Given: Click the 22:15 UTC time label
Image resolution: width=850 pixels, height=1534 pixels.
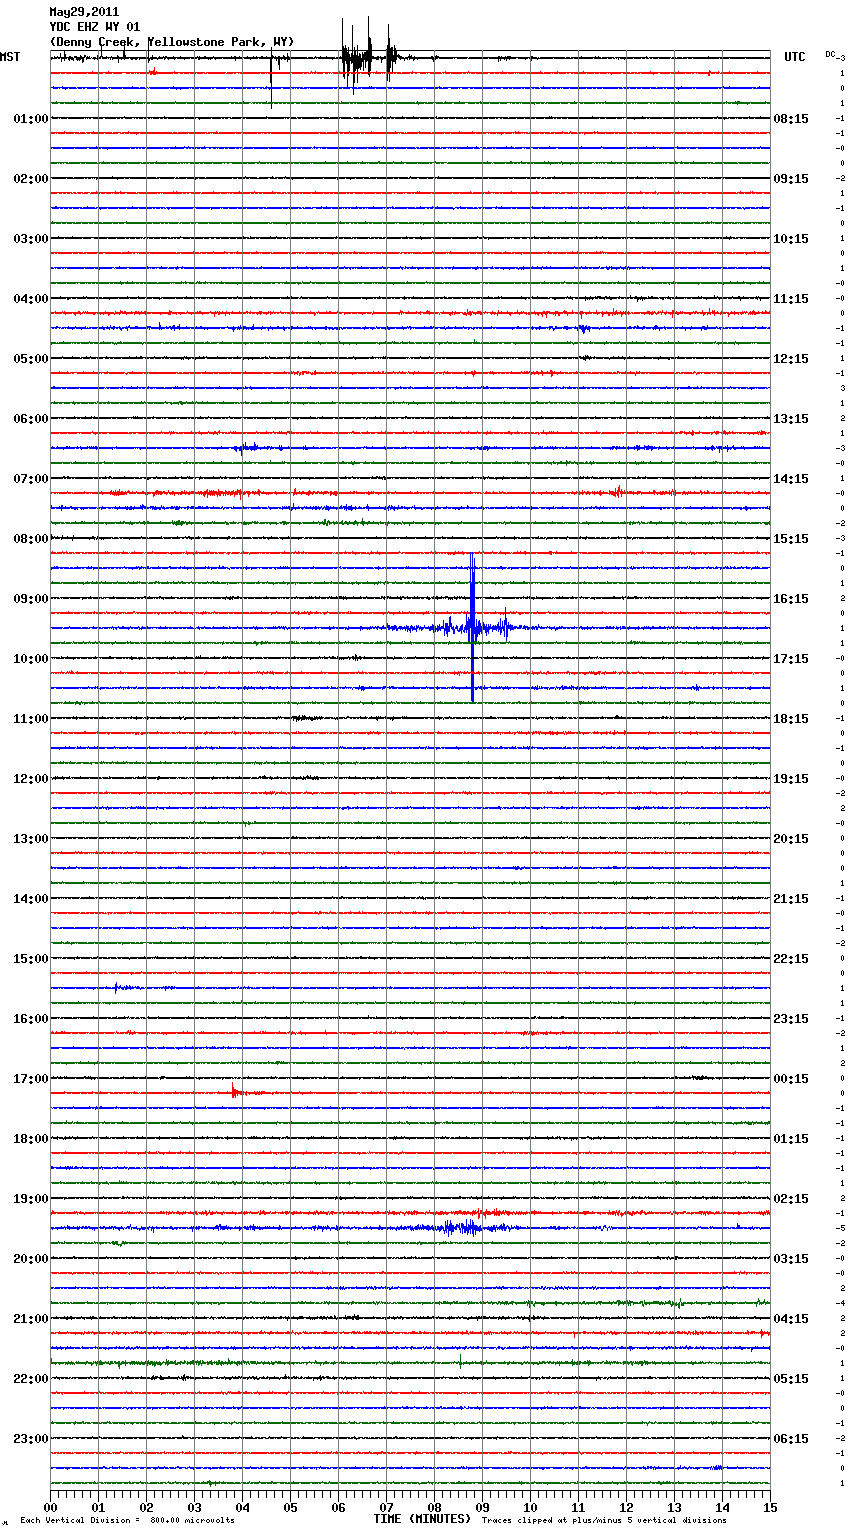Looking at the screenshot, I should pos(791,959).
